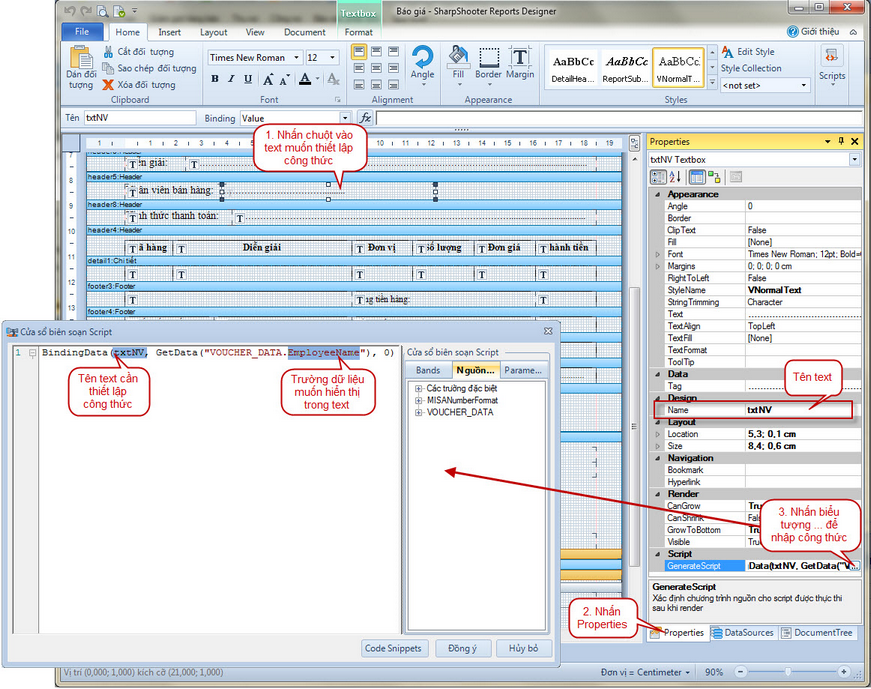Image resolution: width=871 pixels, height=689 pixels.
Task: Apply font color with the A swatch
Action: [305, 79]
